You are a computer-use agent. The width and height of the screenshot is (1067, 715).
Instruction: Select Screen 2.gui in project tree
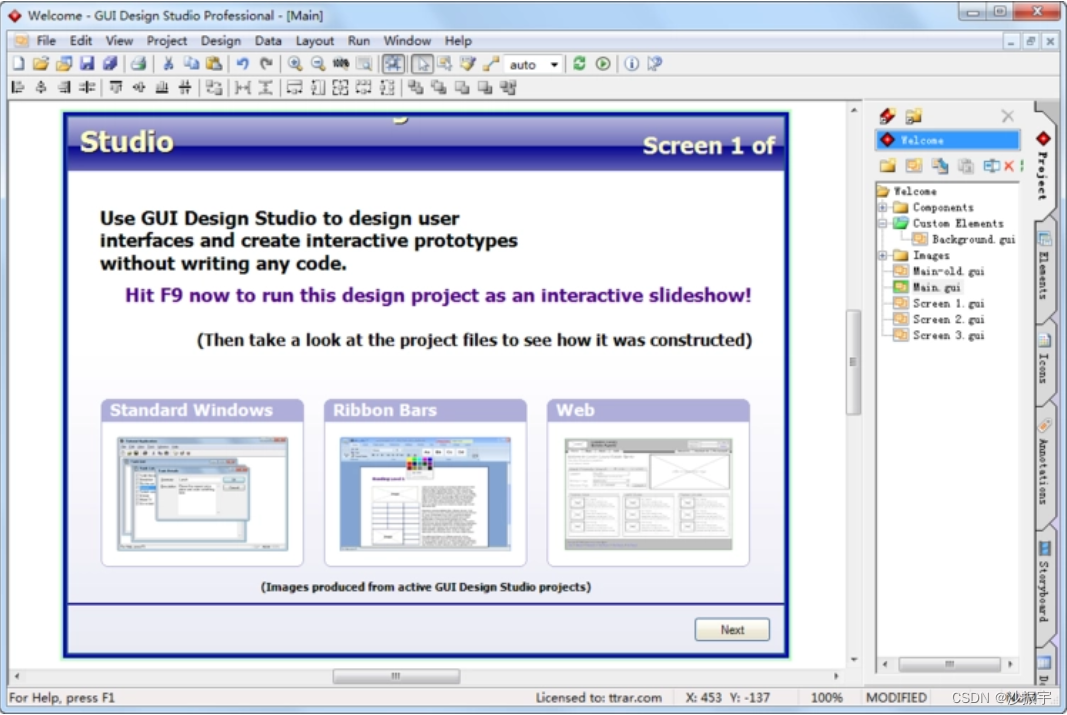click(948, 320)
